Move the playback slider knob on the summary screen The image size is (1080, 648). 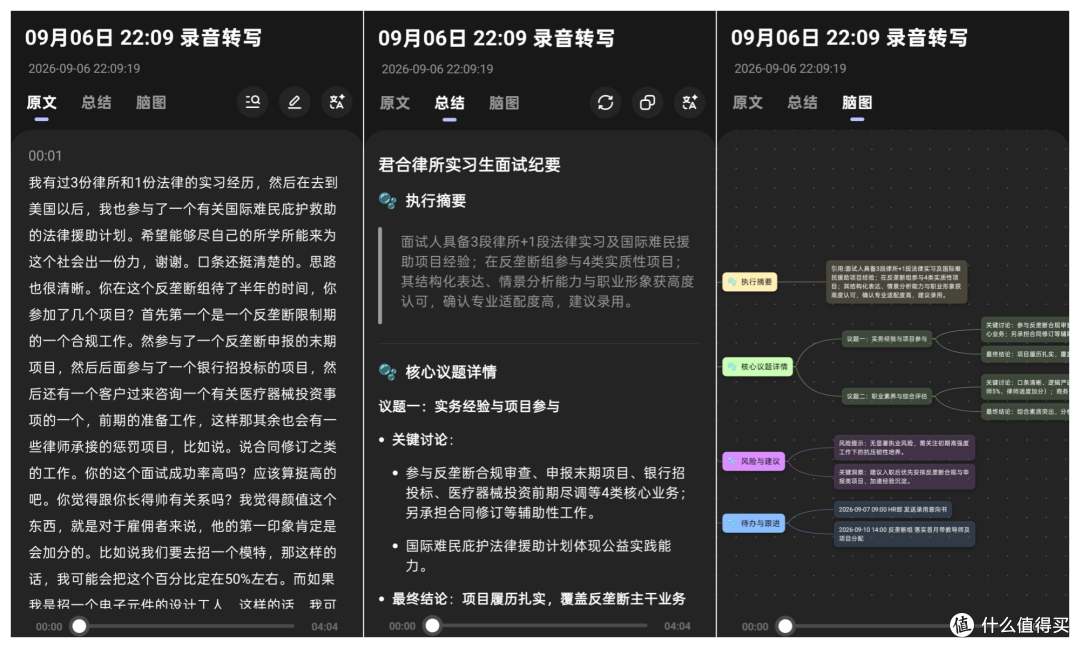tap(433, 625)
